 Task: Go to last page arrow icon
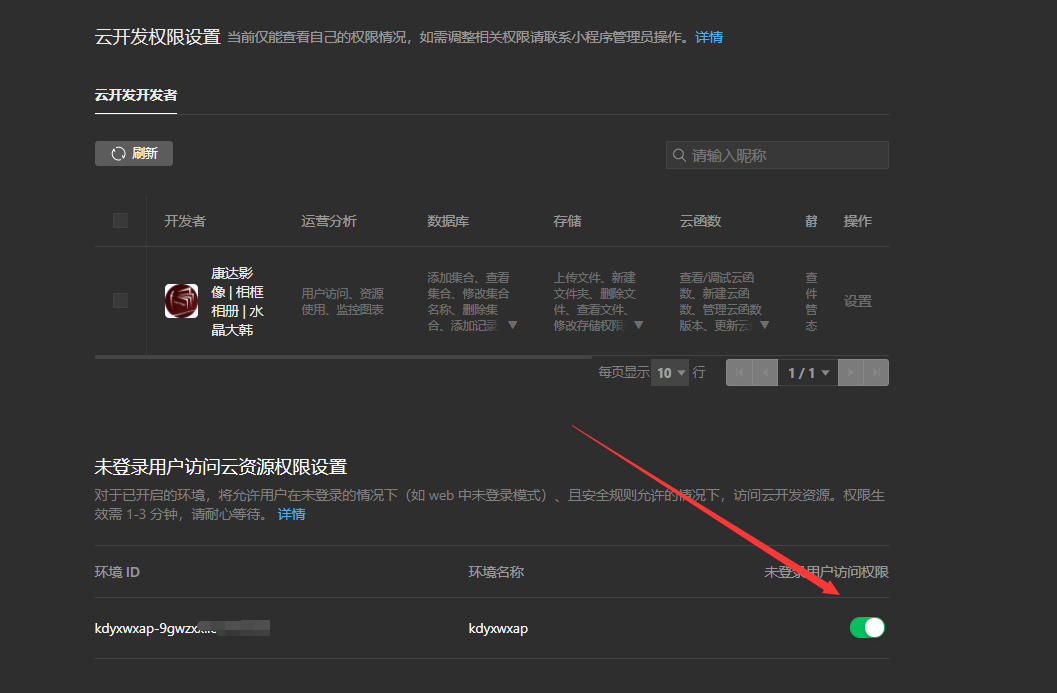(x=876, y=373)
